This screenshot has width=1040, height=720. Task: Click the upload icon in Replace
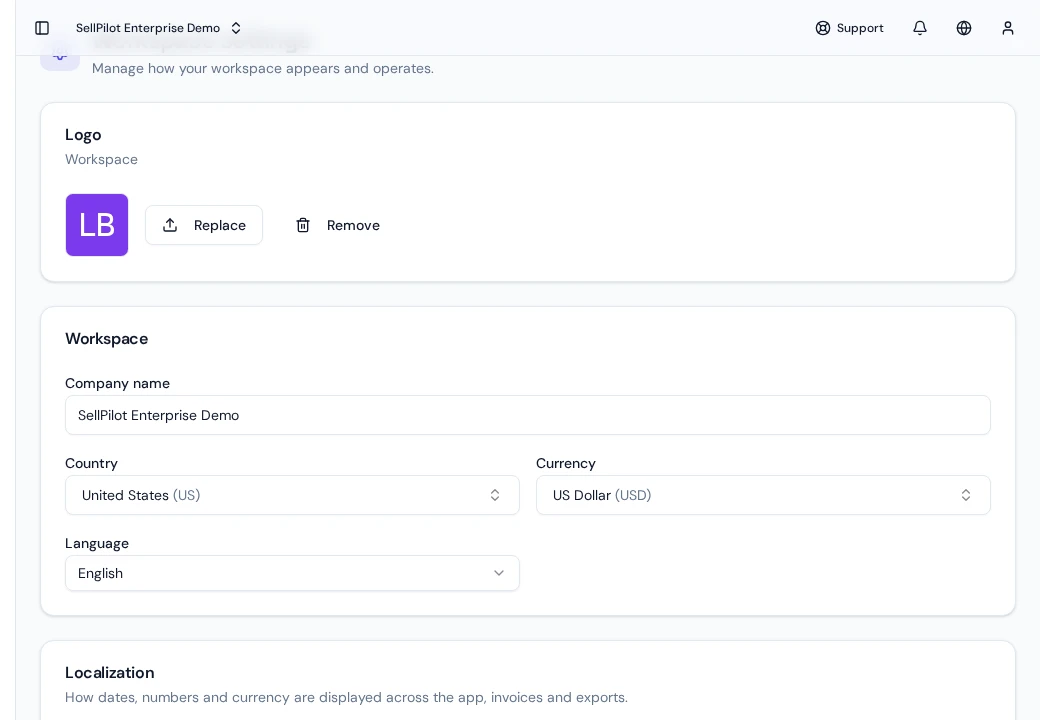point(170,225)
